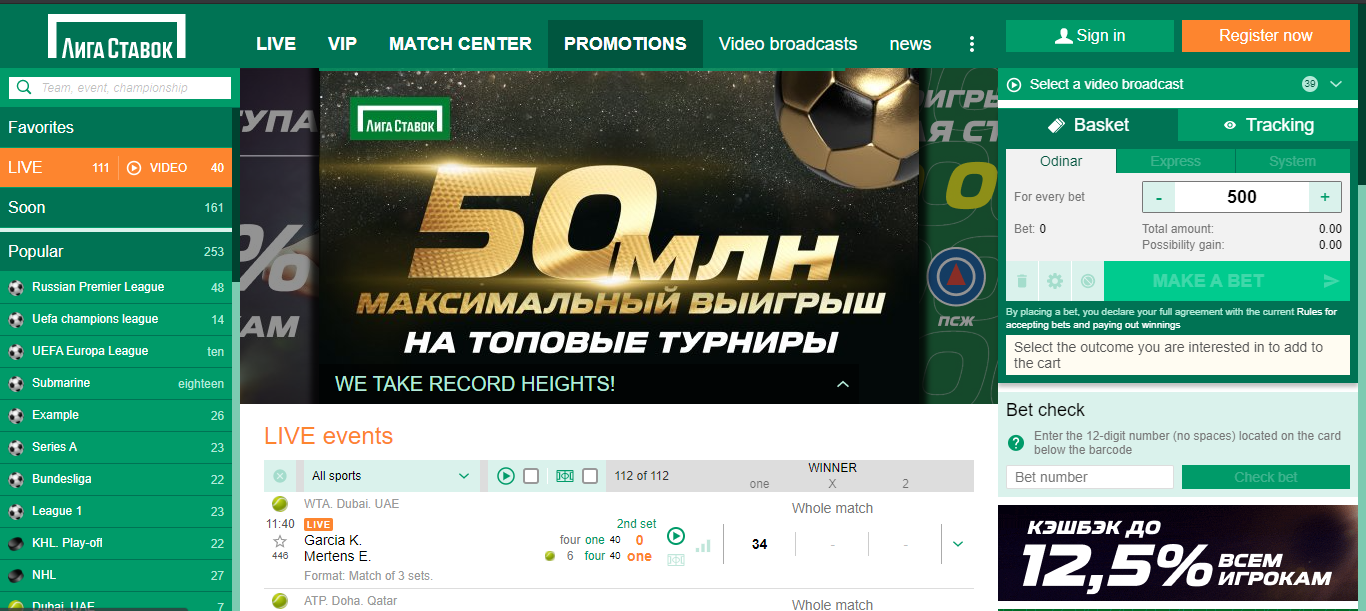1366x611 pixels.
Task: Open the three-dot more menu in navigation
Action: (x=971, y=44)
